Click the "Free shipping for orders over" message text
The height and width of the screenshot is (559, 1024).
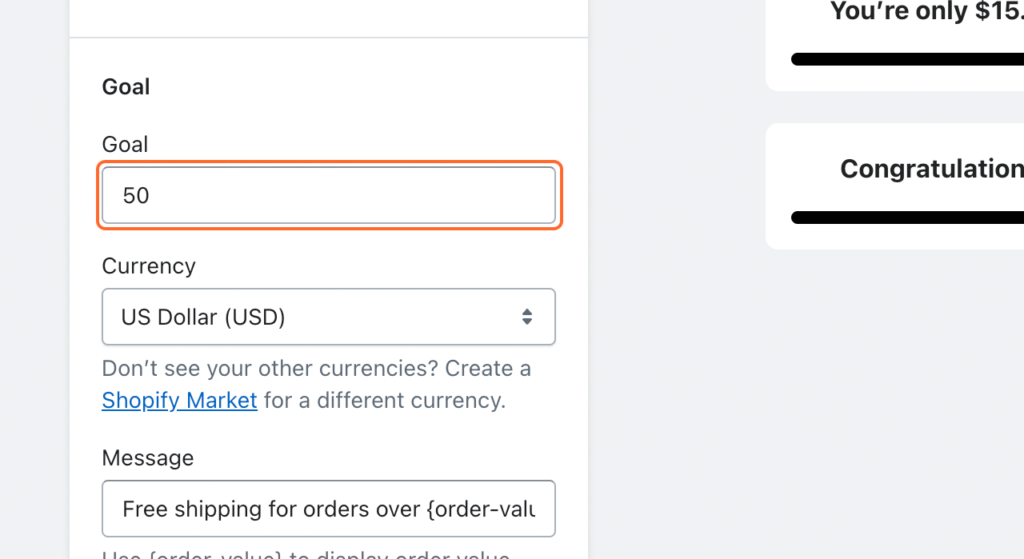(x=271, y=509)
